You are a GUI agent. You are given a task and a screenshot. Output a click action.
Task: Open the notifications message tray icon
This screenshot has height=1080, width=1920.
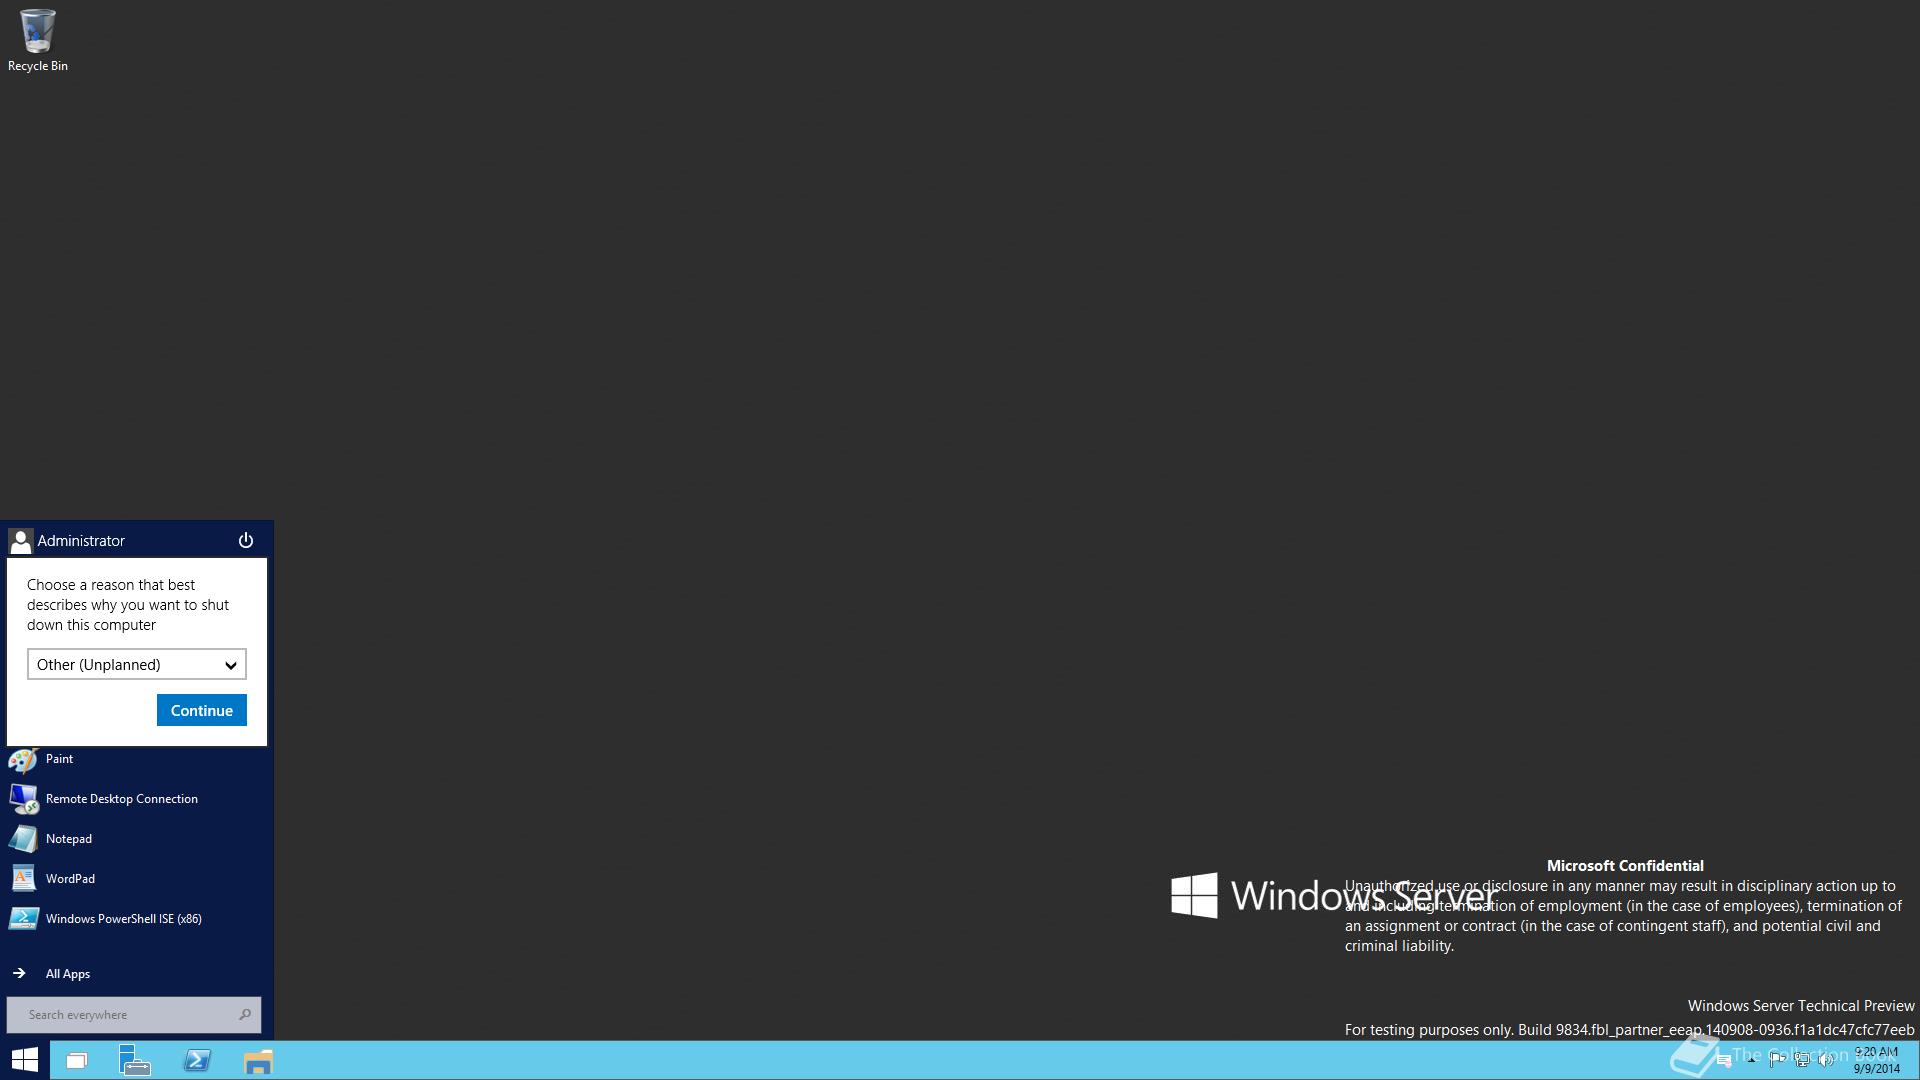pos(1724,1061)
